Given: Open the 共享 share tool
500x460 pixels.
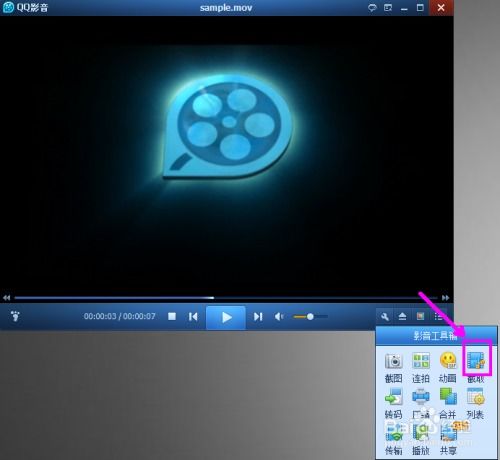Looking at the screenshot, I should (448, 439).
